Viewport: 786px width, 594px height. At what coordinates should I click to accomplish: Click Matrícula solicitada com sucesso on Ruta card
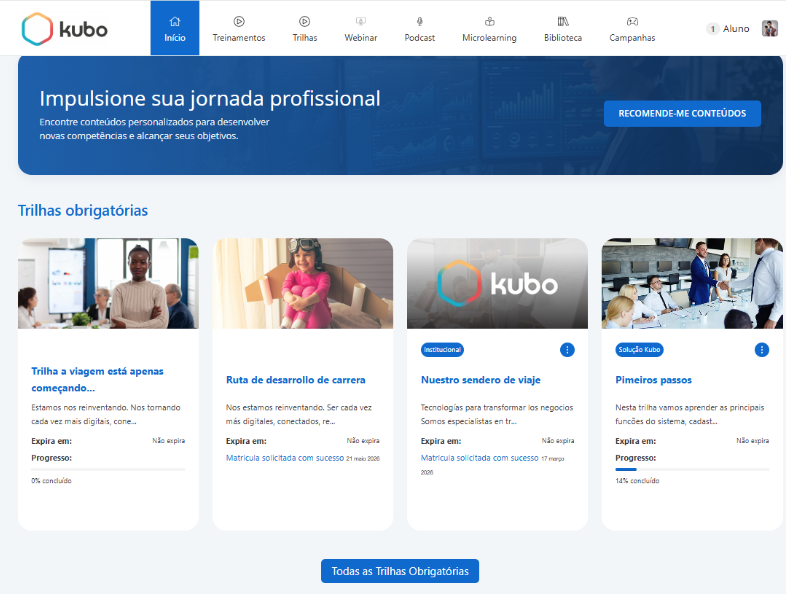285,458
